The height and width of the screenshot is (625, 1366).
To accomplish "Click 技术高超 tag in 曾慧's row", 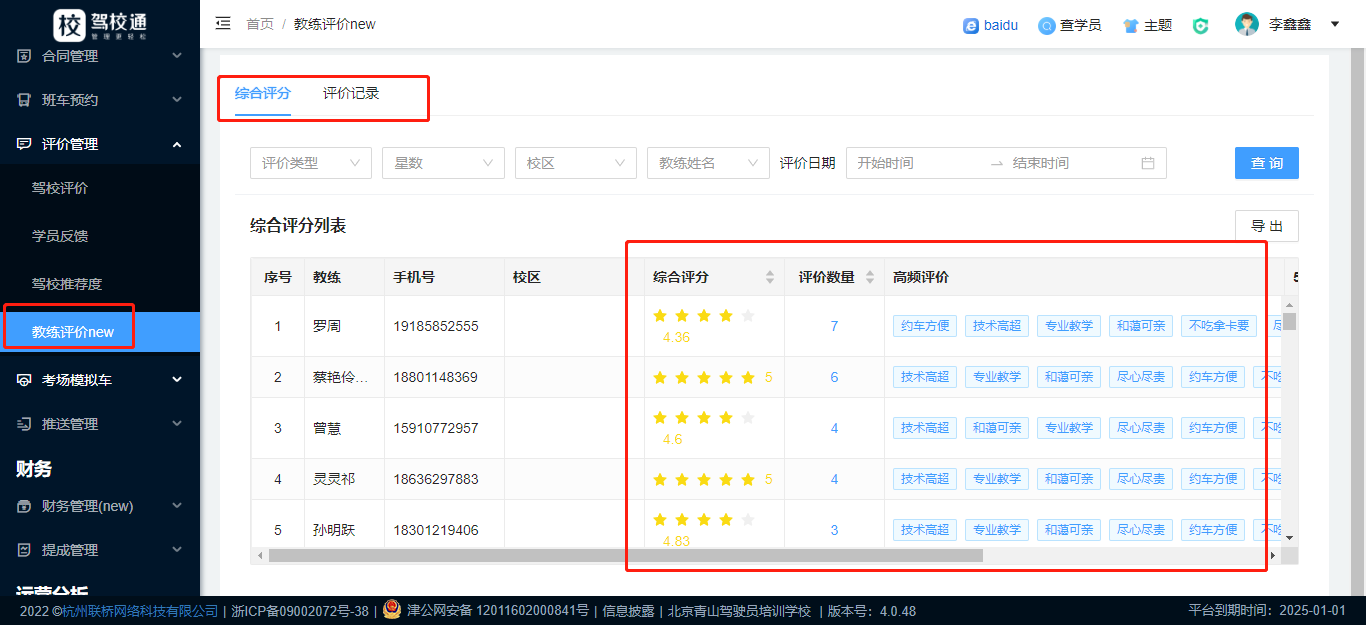I will [925, 428].
